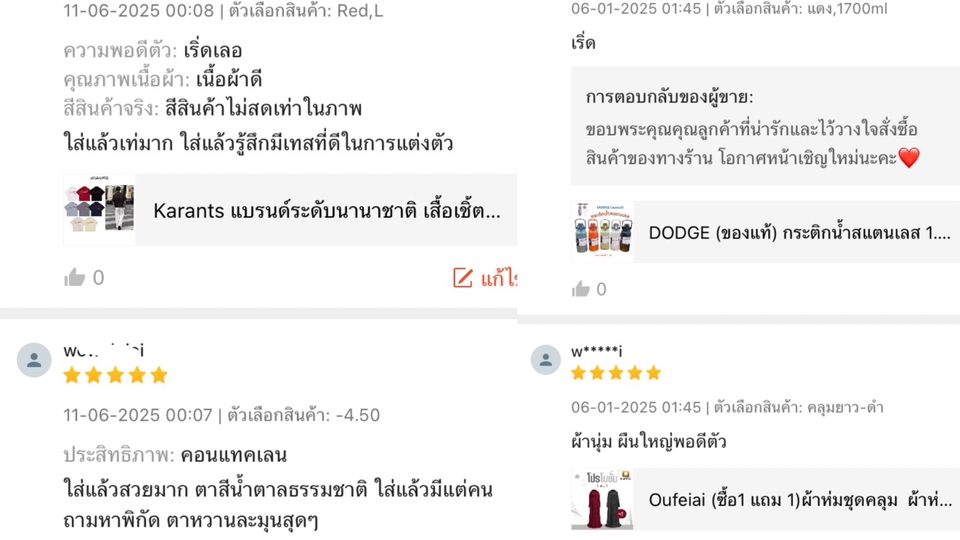Open w*****i reviewer avatar on right

pyautogui.click(x=546, y=359)
